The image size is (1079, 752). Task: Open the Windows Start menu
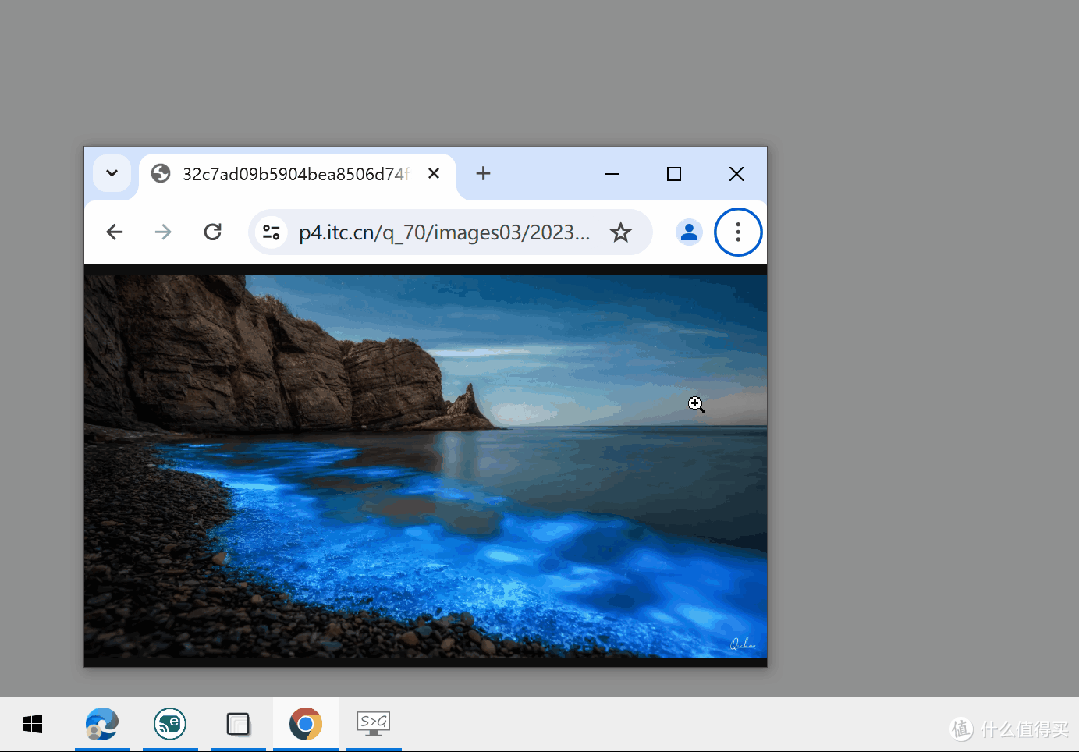(32, 724)
